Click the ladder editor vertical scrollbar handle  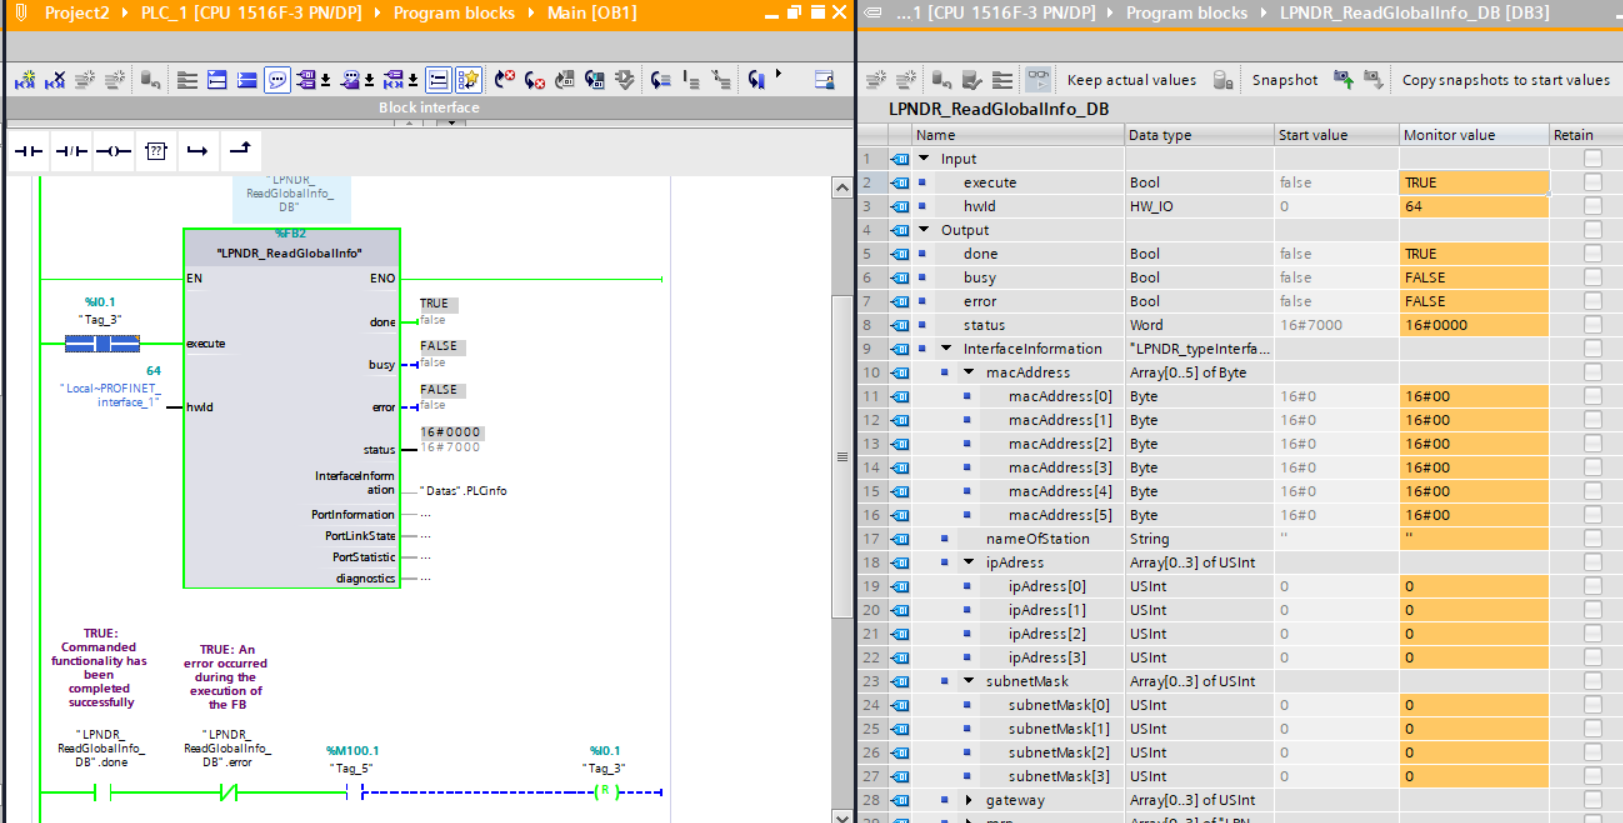click(842, 456)
